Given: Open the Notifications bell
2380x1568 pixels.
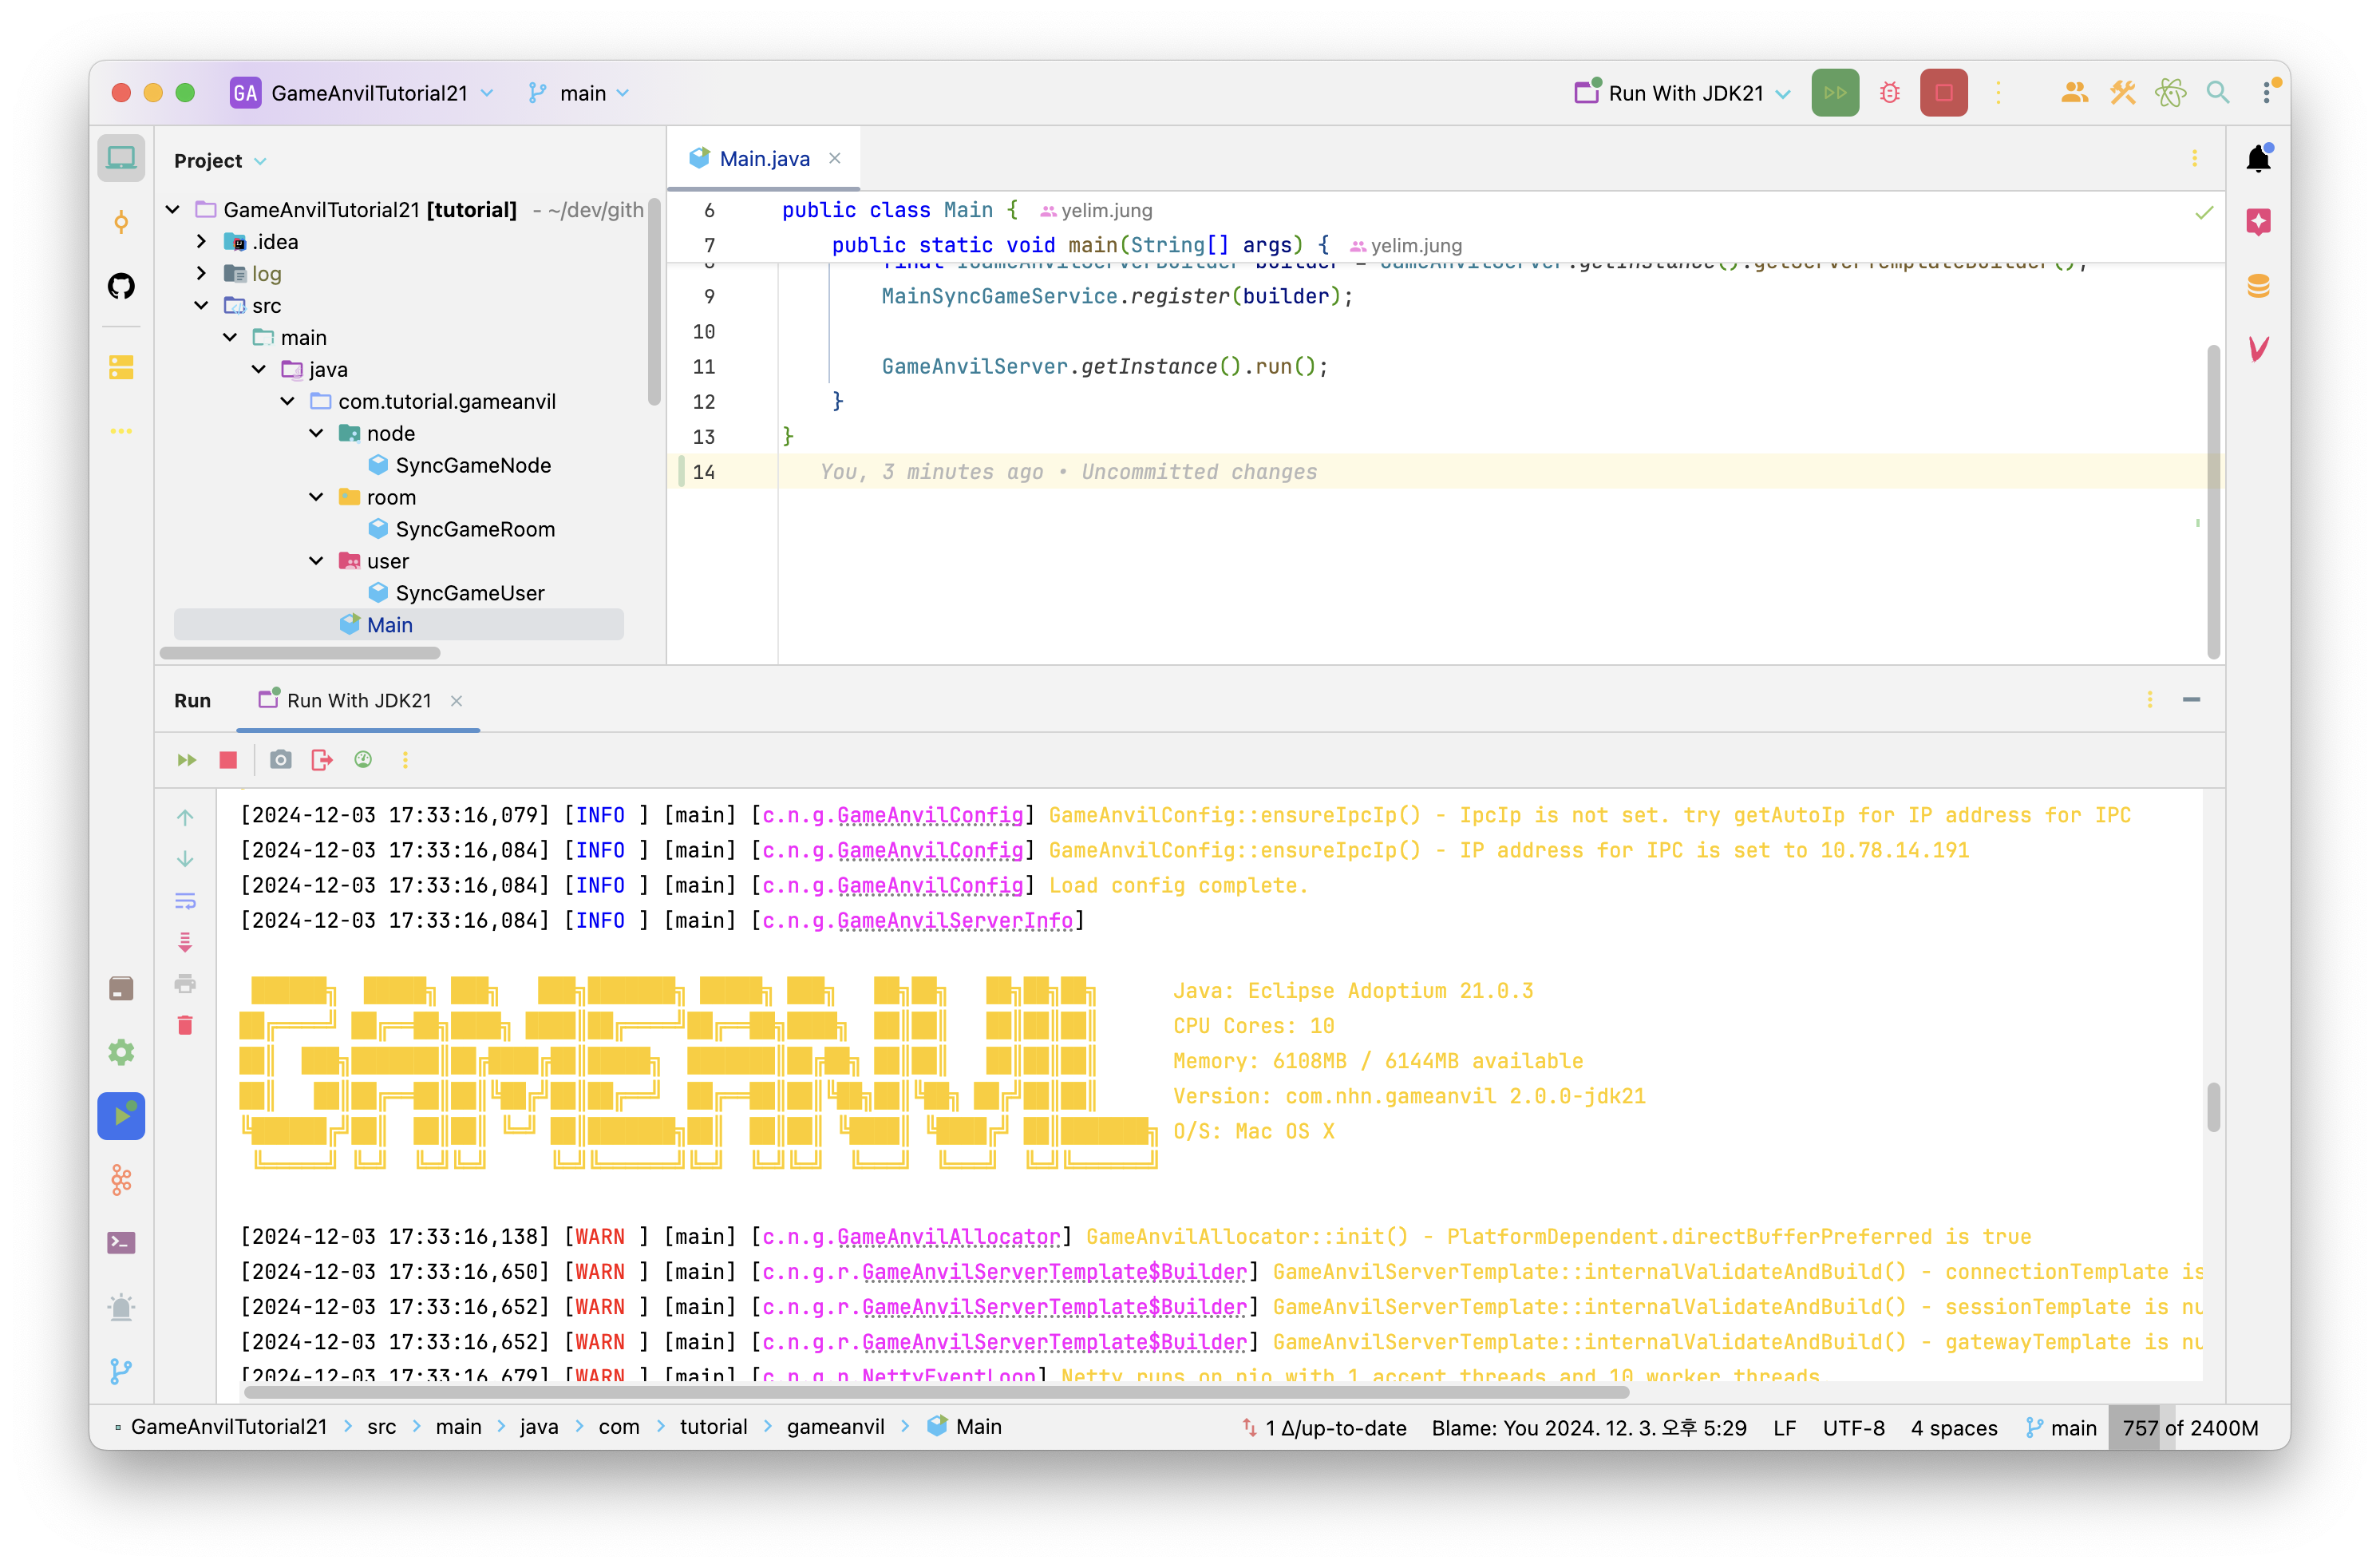Looking at the screenshot, I should click(2258, 158).
